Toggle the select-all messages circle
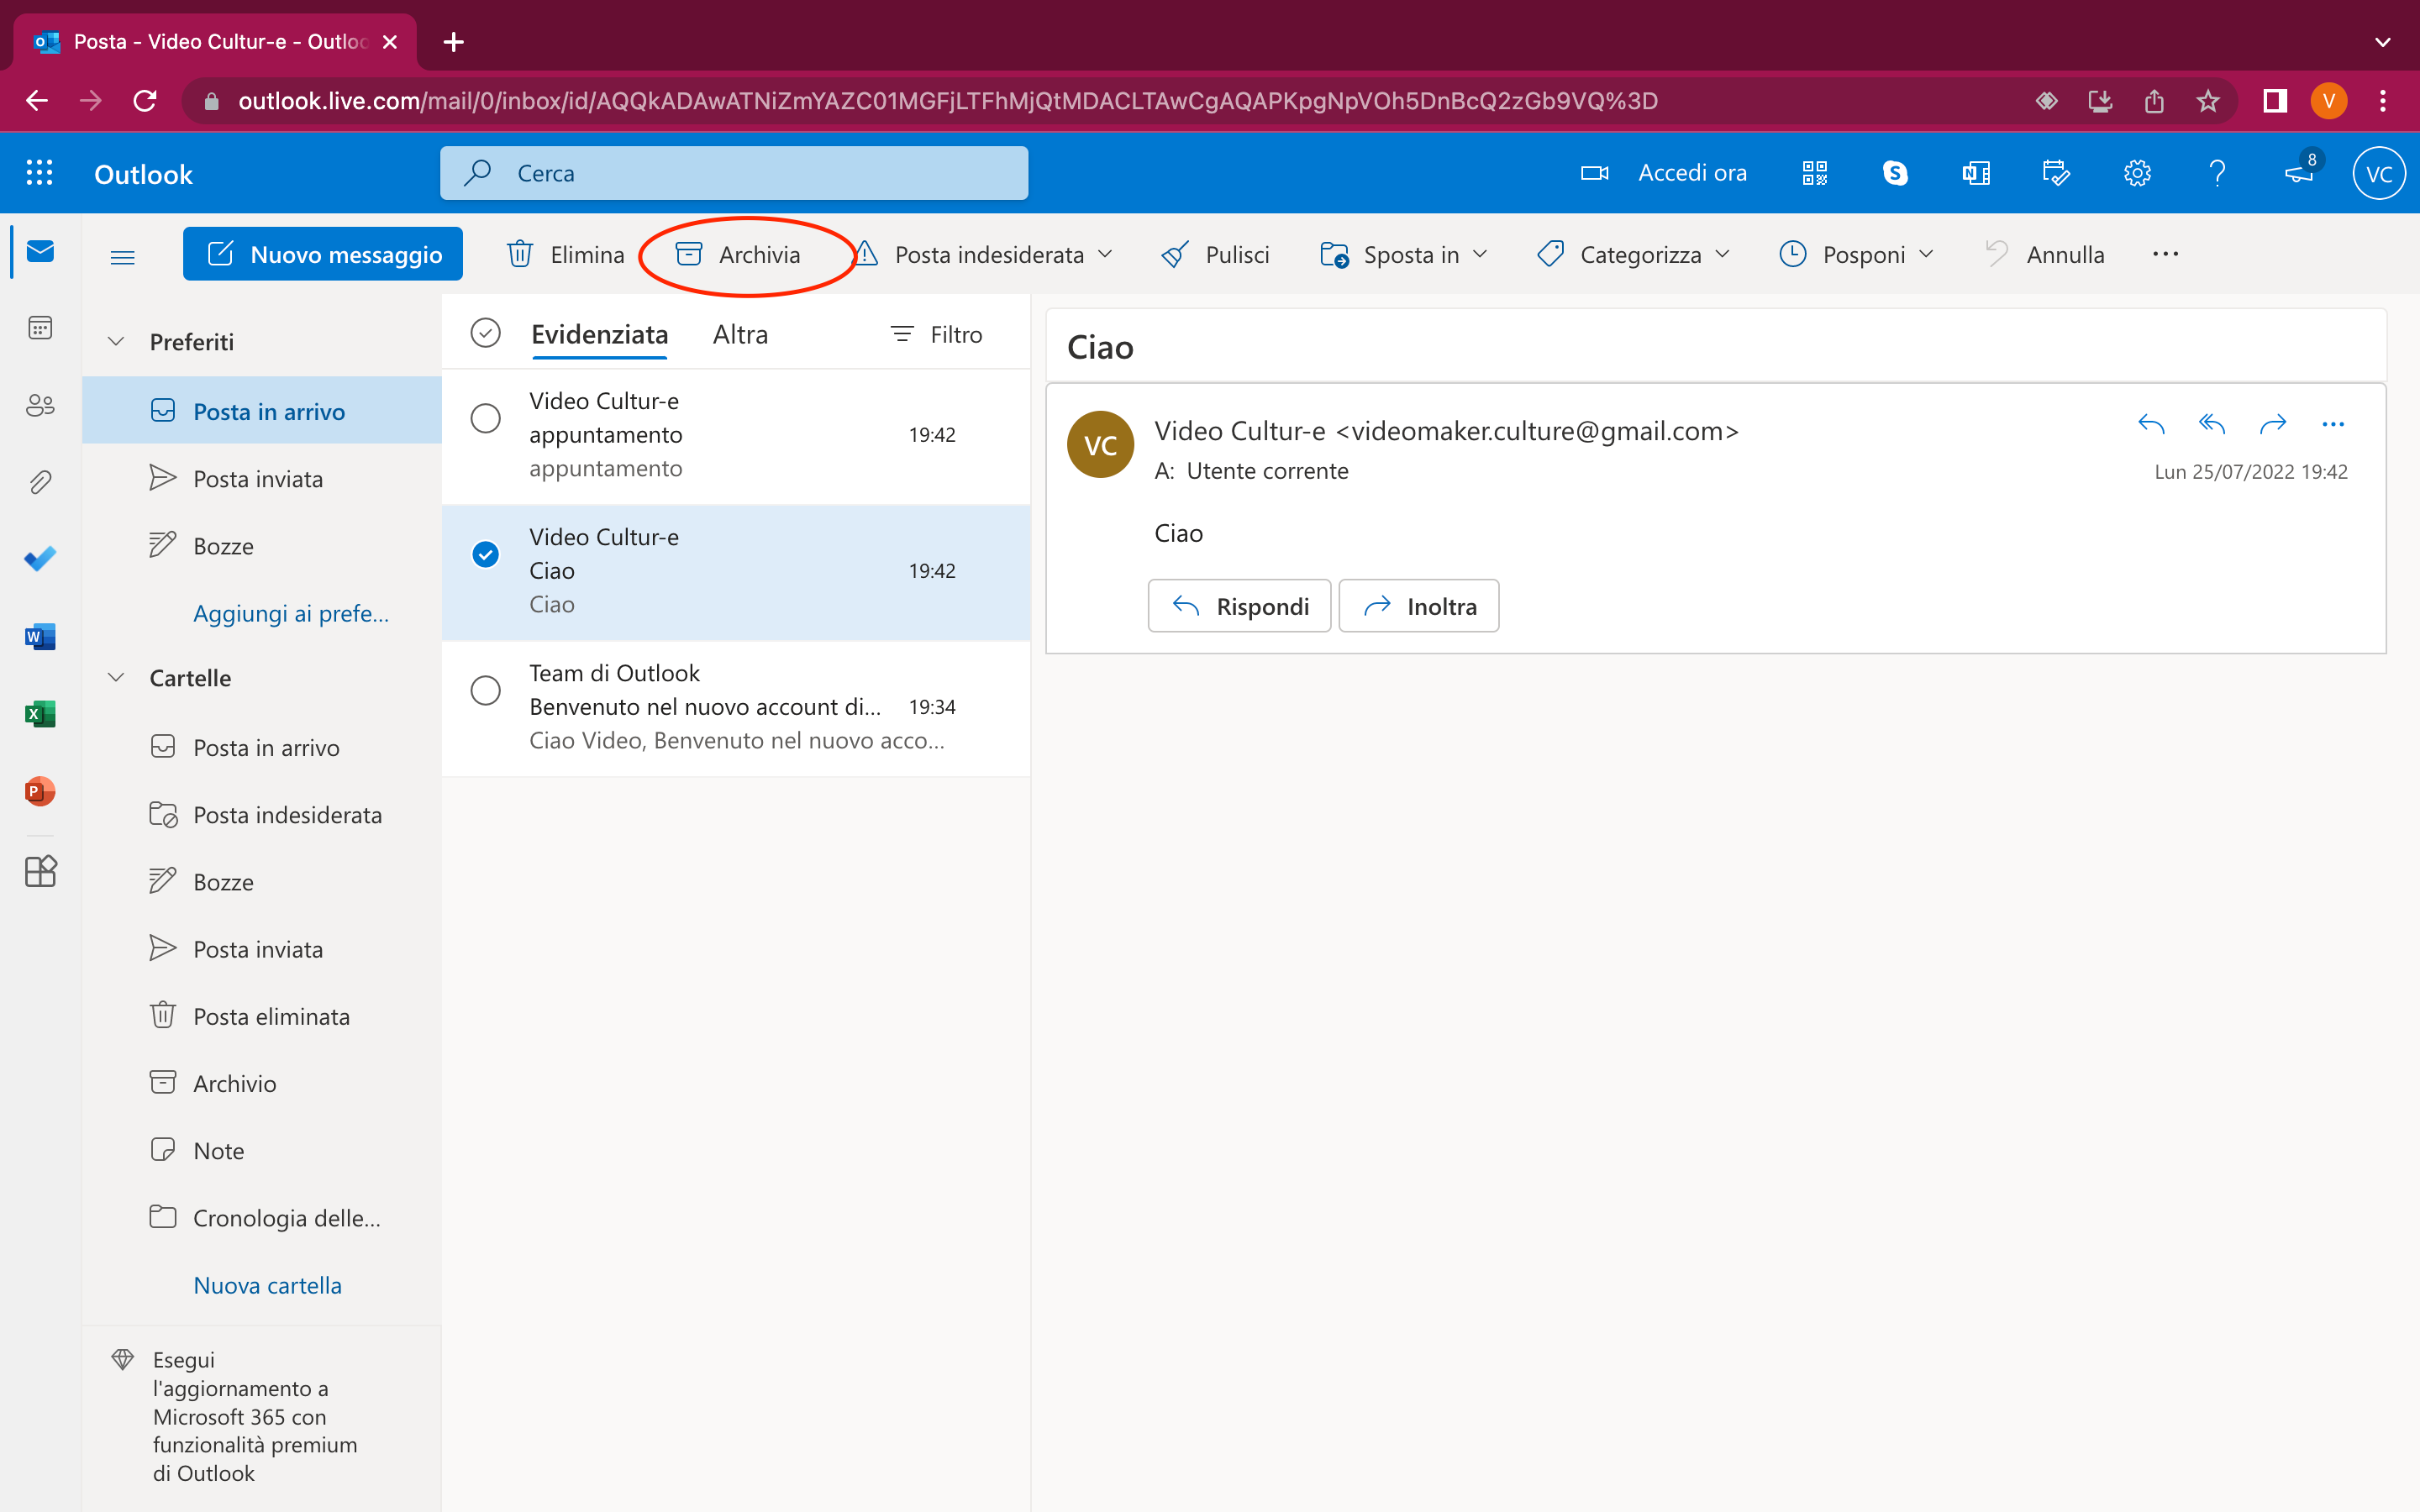 click(x=485, y=333)
